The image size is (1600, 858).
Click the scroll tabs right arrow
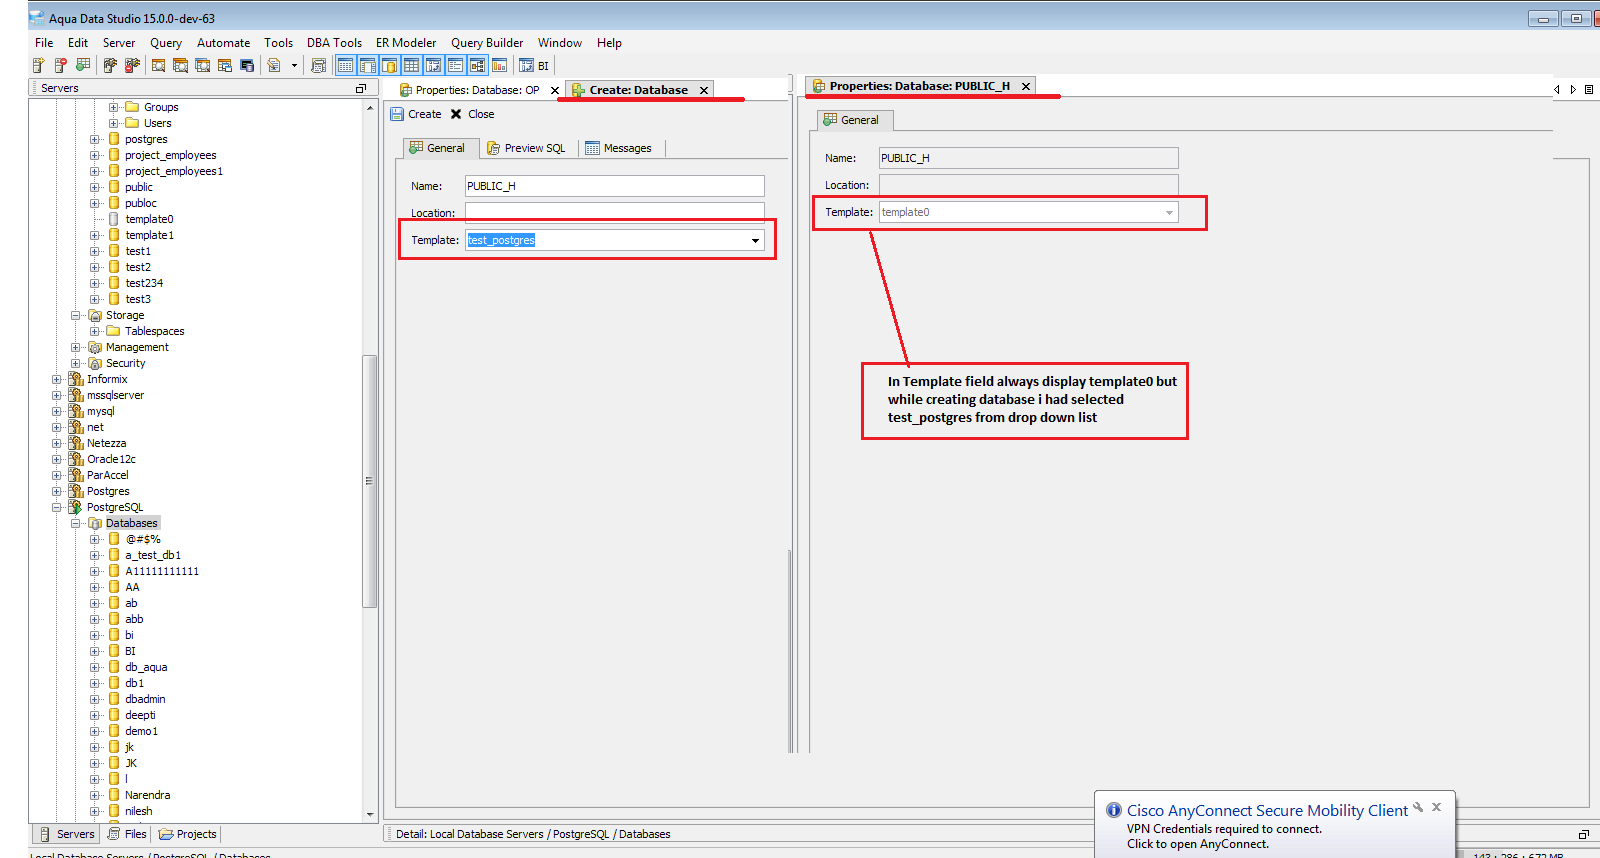pyautogui.click(x=1573, y=89)
